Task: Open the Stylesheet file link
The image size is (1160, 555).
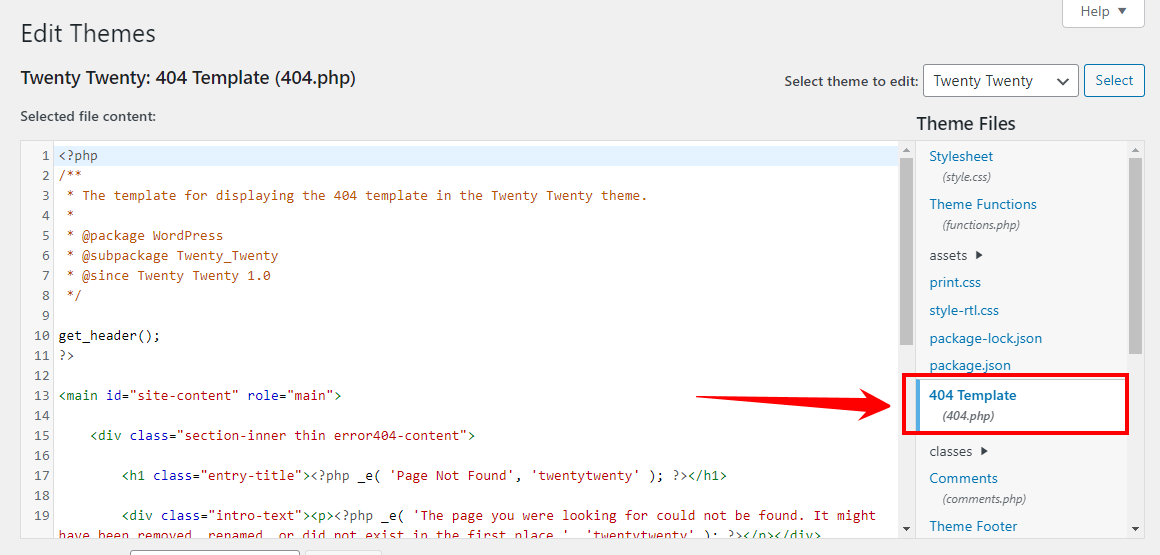Action: pos(960,157)
